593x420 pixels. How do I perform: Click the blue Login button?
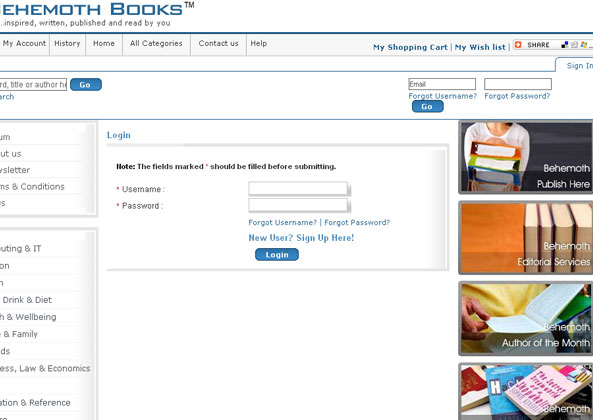(x=277, y=255)
